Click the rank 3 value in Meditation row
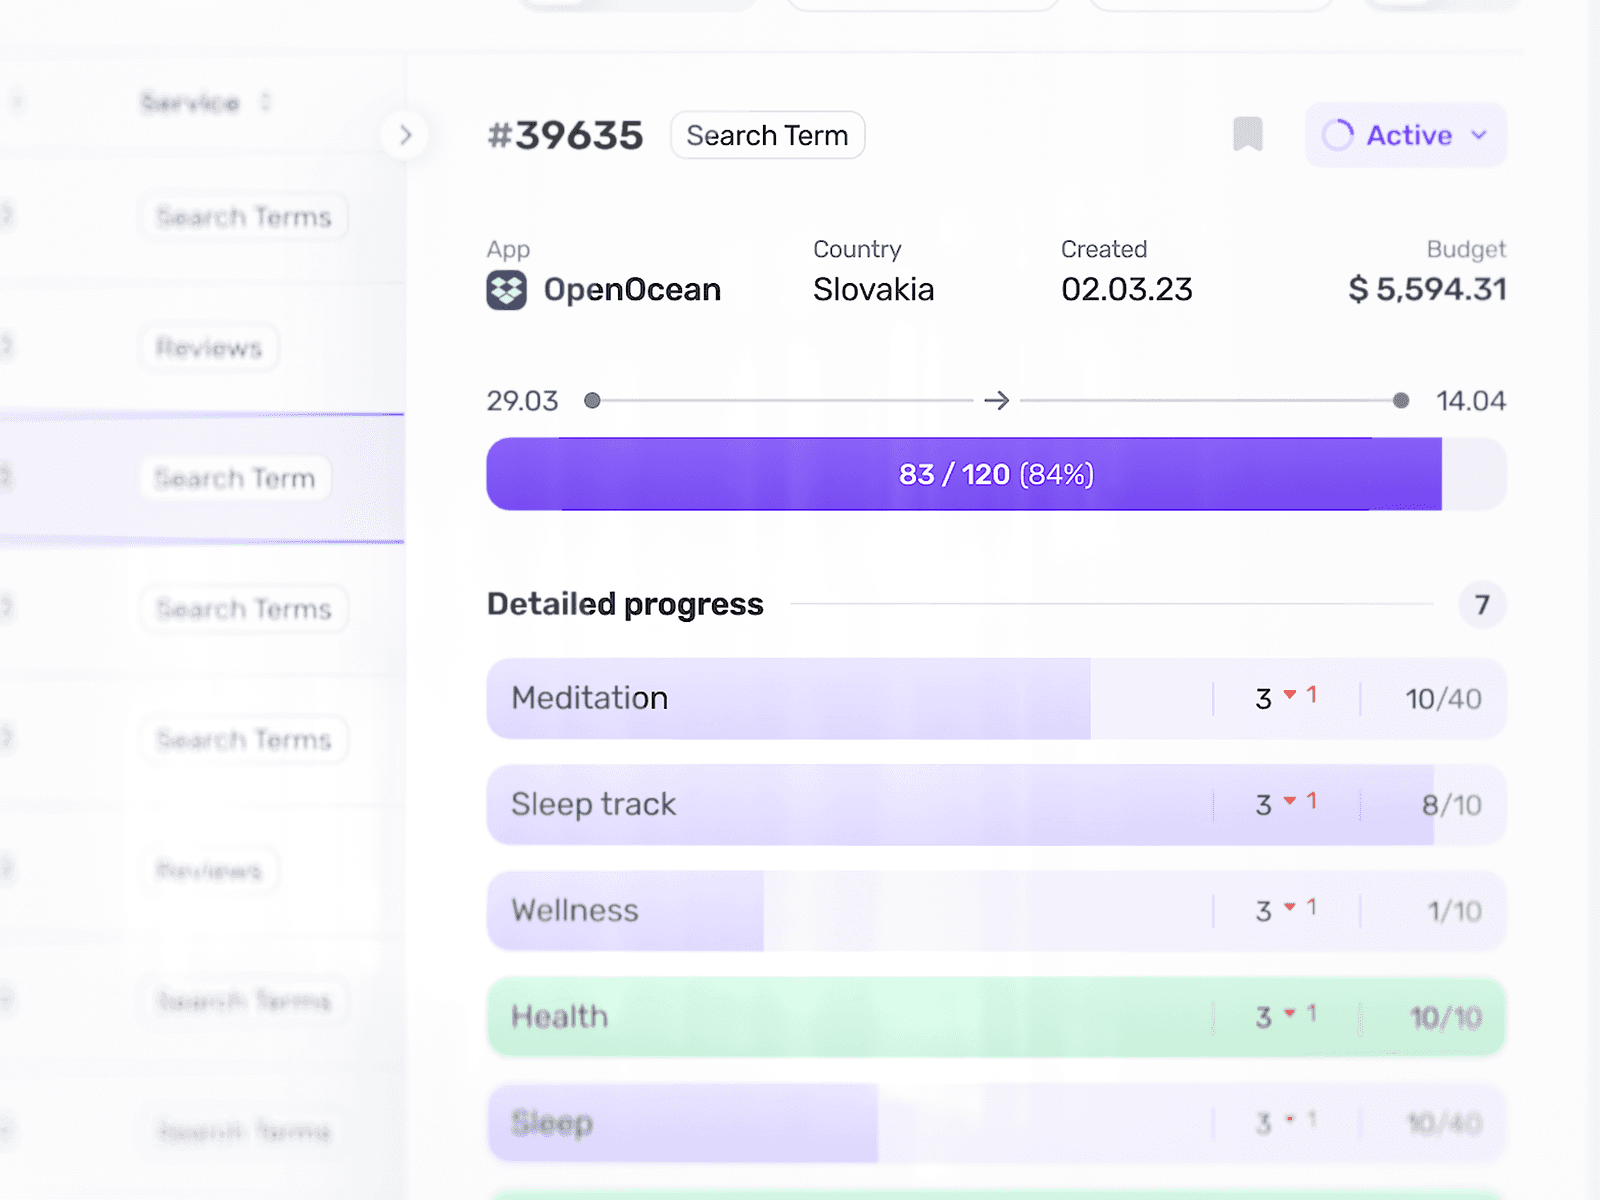Viewport: 1600px width, 1200px height. pos(1263,699)
